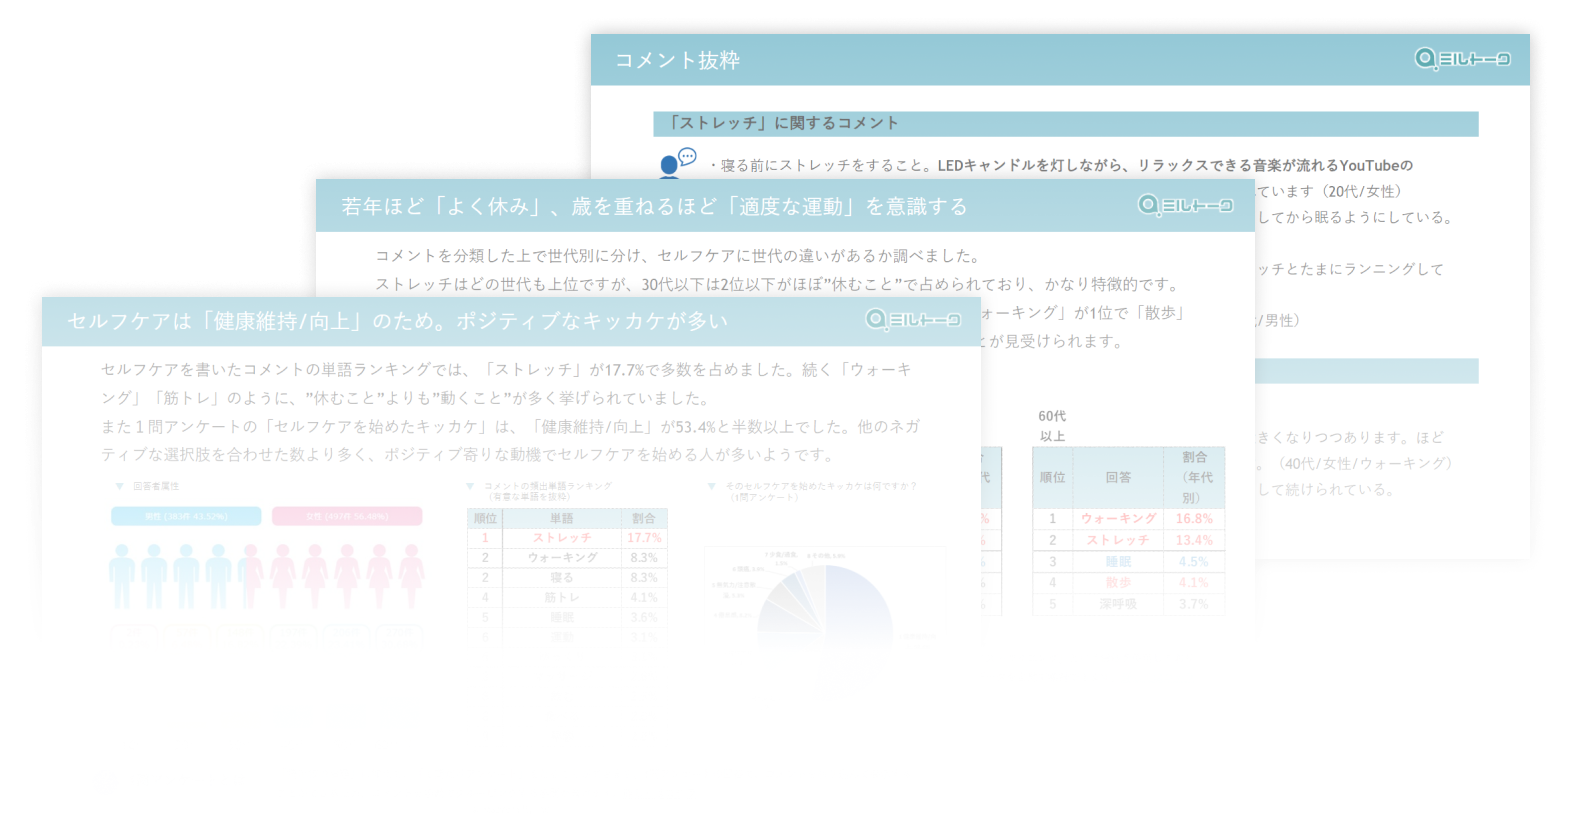Click the triangle marker beside コメントの頻出単語ランキング
This screenshot has width=1571, height=835.
[471, 486]
